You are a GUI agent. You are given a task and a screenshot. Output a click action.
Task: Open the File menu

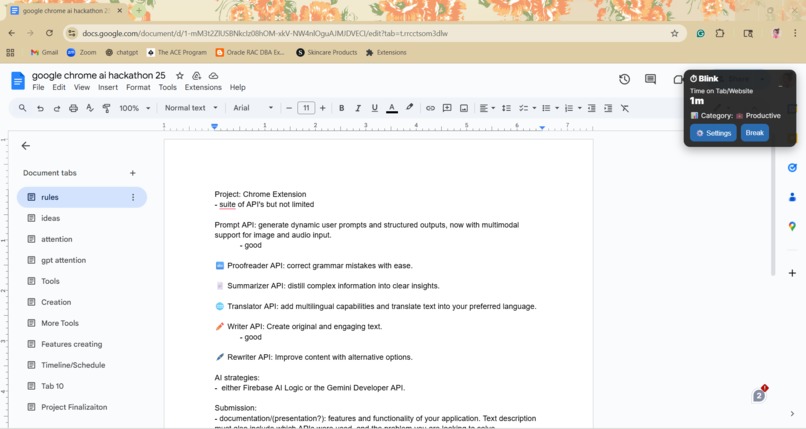pyautogui.click(x=38, y=87)
